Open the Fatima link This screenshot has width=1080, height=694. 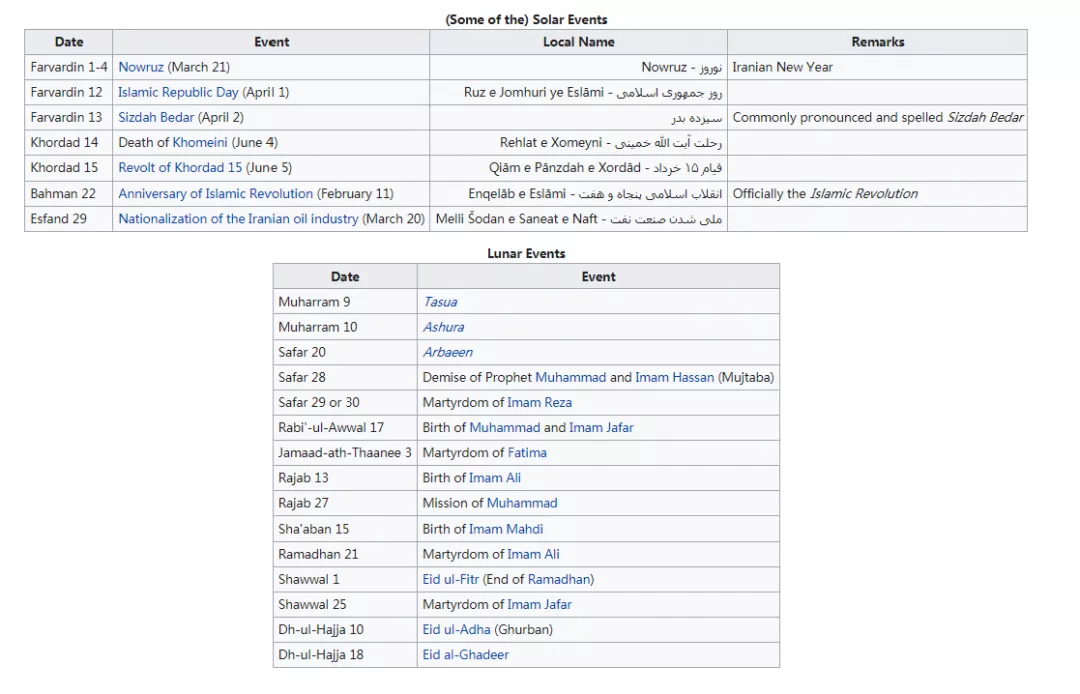[527, 453]
